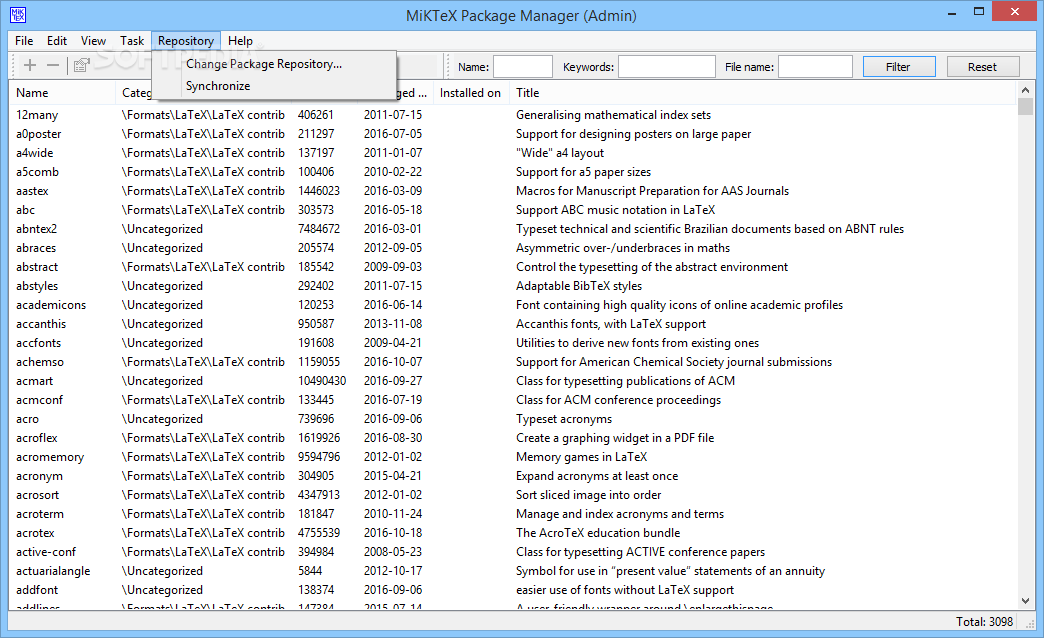The image size is (1044, 638).
Task: Select the academicons package row
Action: (x=513, y=305)
